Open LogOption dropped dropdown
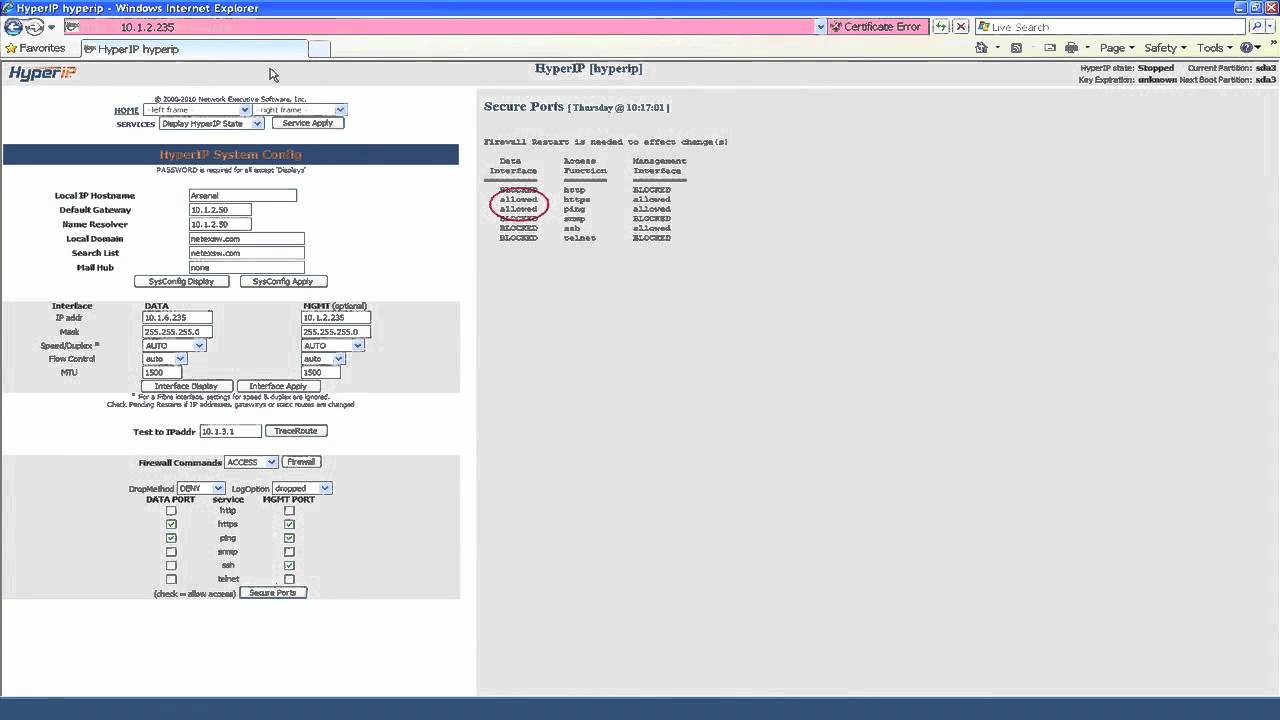Image resolution: width=1280 pixels, height=720 pixels. pyautogui.click(x=301, y=488)
